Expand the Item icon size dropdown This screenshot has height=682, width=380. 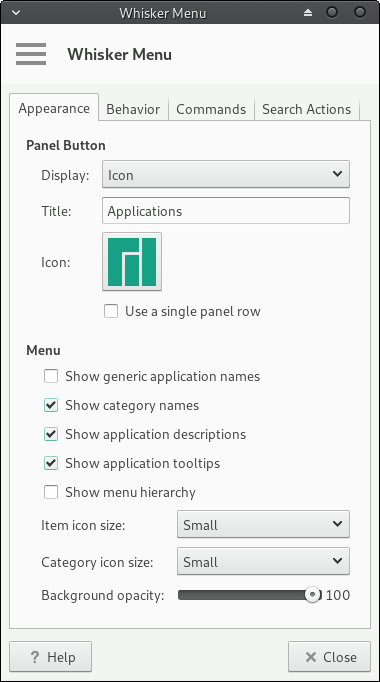pyautogui.click(x=263, y=525)
